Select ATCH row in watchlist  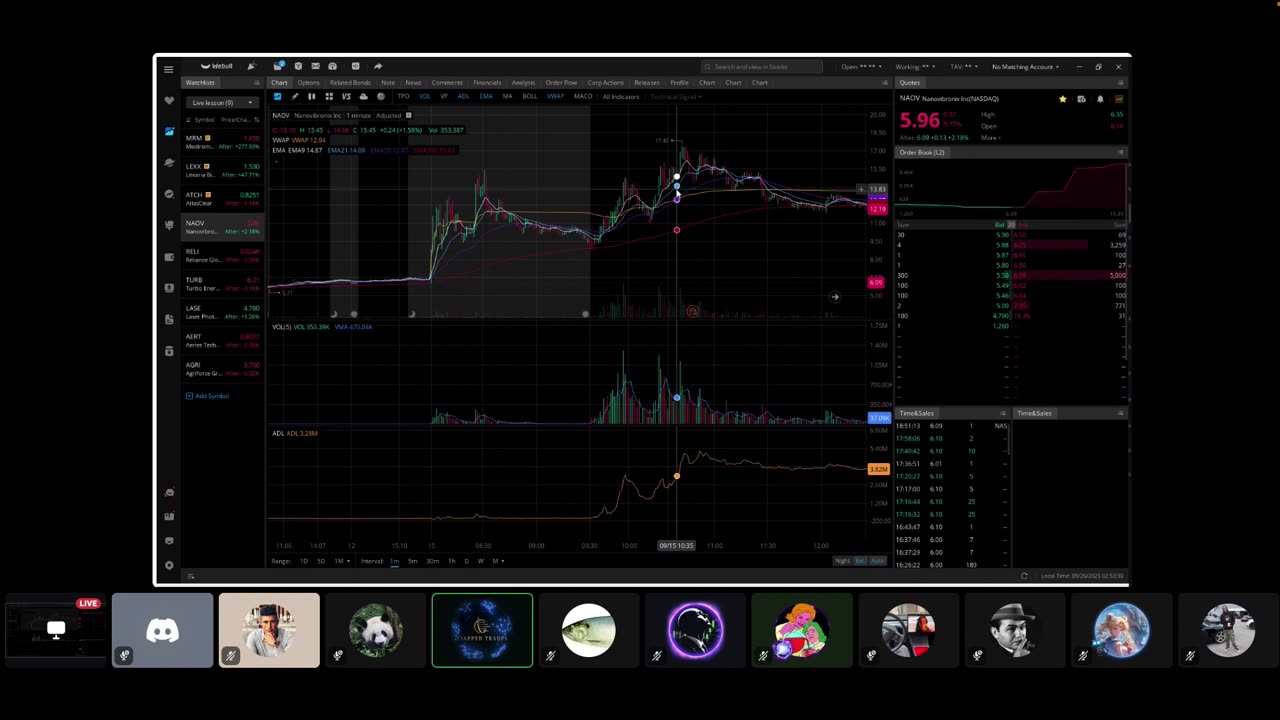point(222,198)
